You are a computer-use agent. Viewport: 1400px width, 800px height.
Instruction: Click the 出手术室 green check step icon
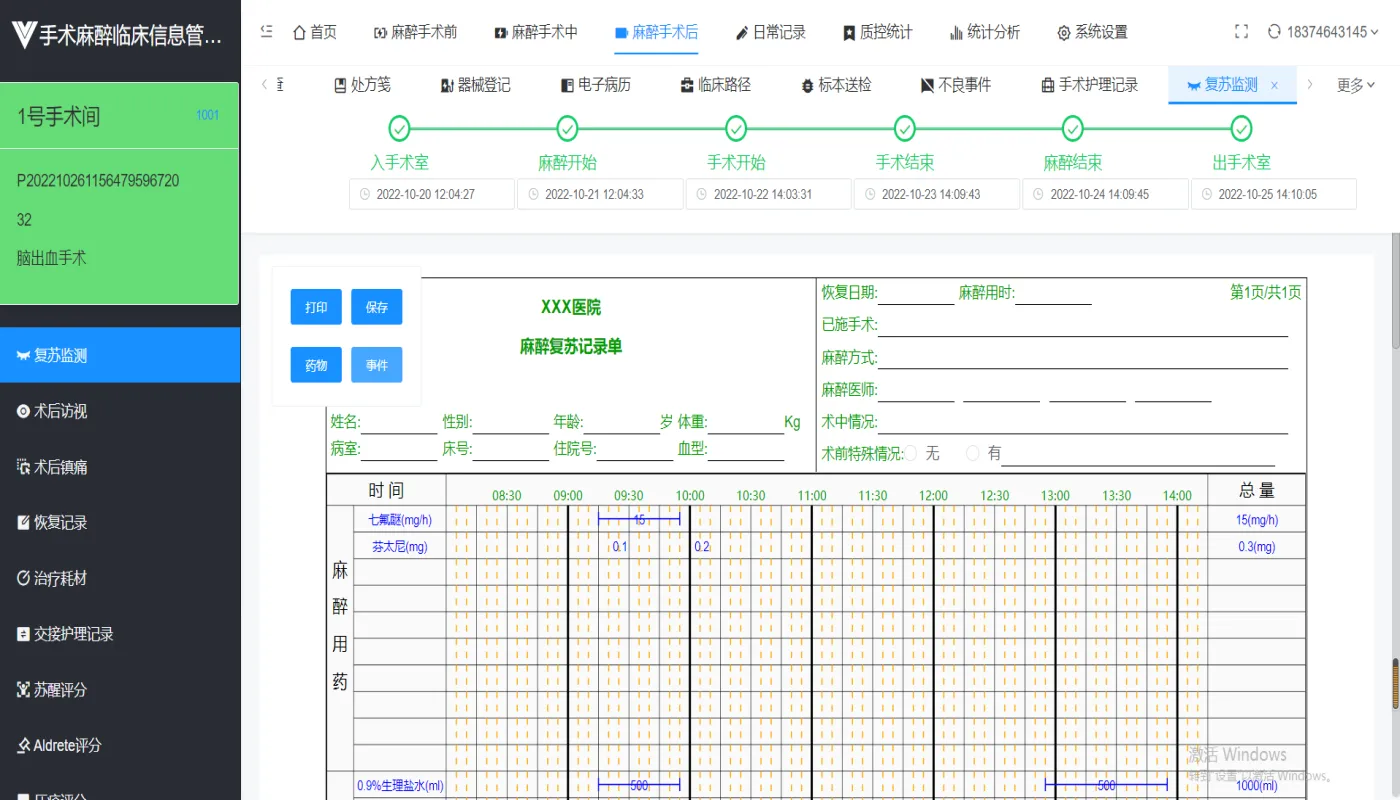tap(1241, 129)
